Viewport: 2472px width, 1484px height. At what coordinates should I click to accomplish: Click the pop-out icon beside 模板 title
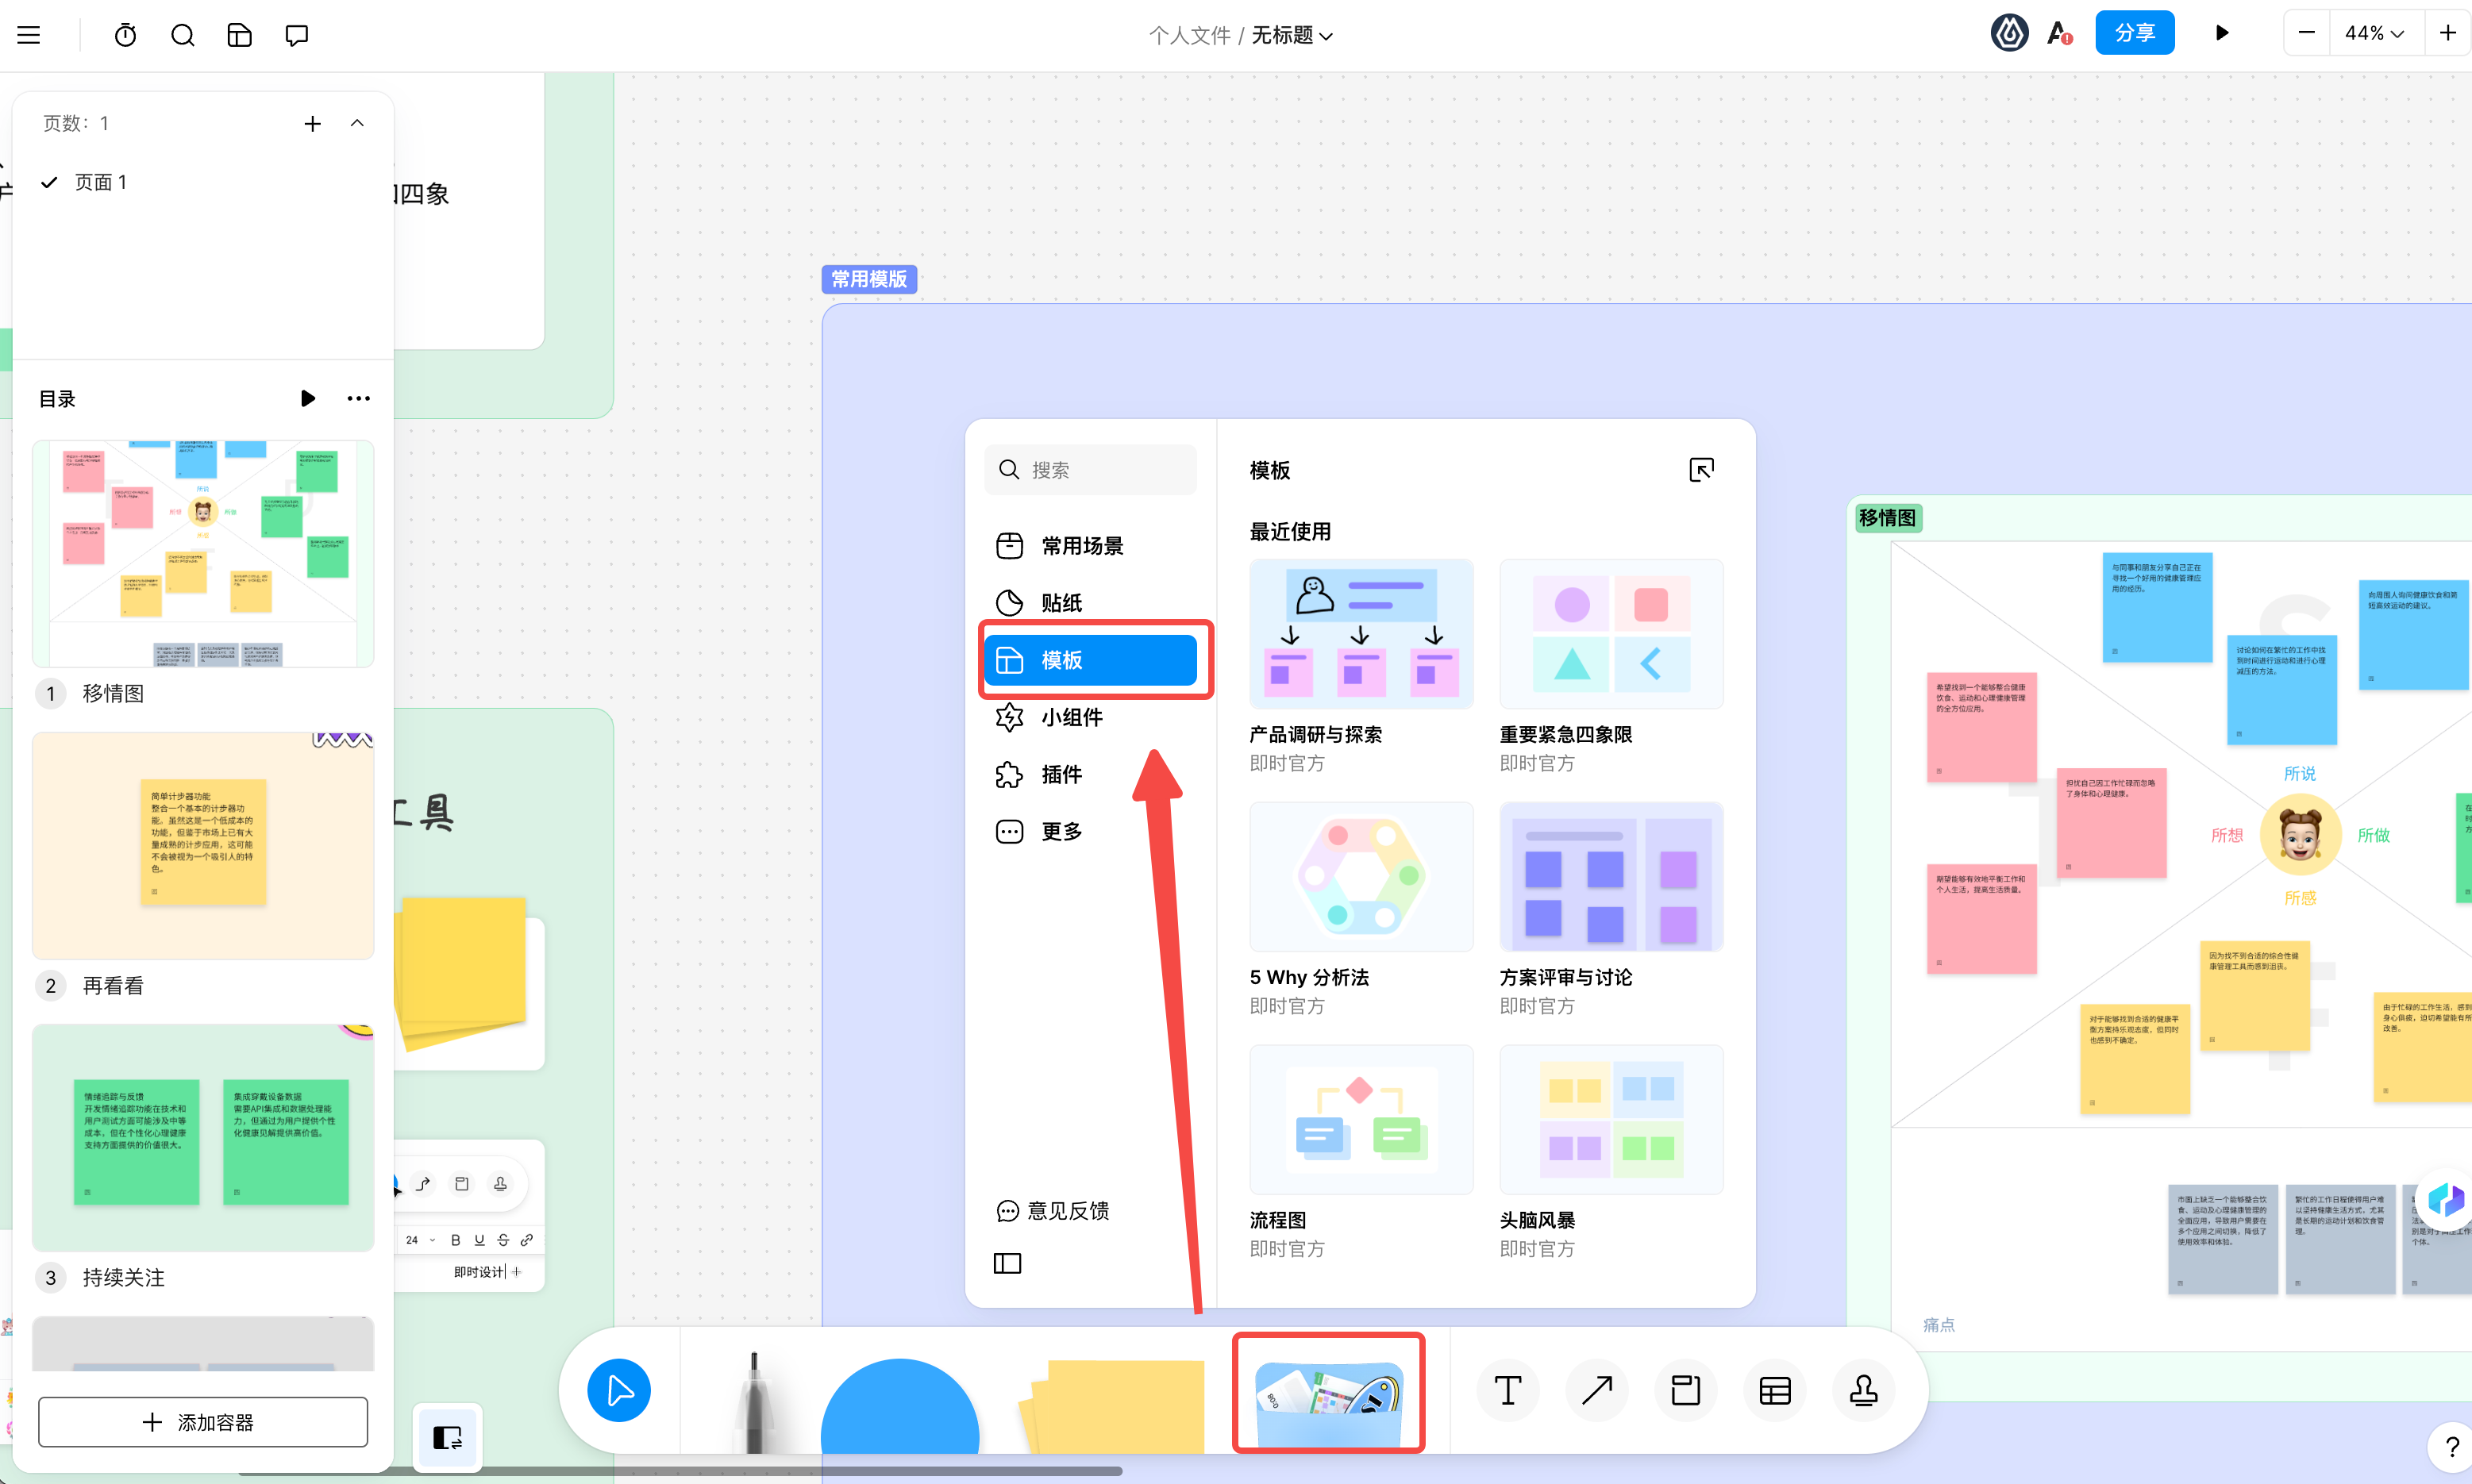1701,469
